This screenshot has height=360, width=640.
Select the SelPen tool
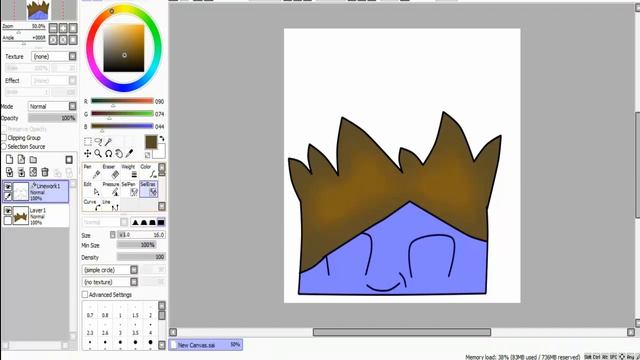click(x=129, y=189)
